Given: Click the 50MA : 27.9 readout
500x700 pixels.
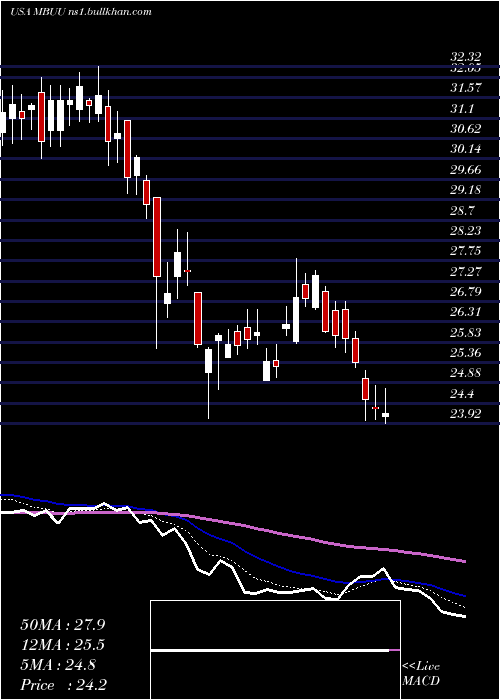Looking at the screenshot, I should 62,625.
